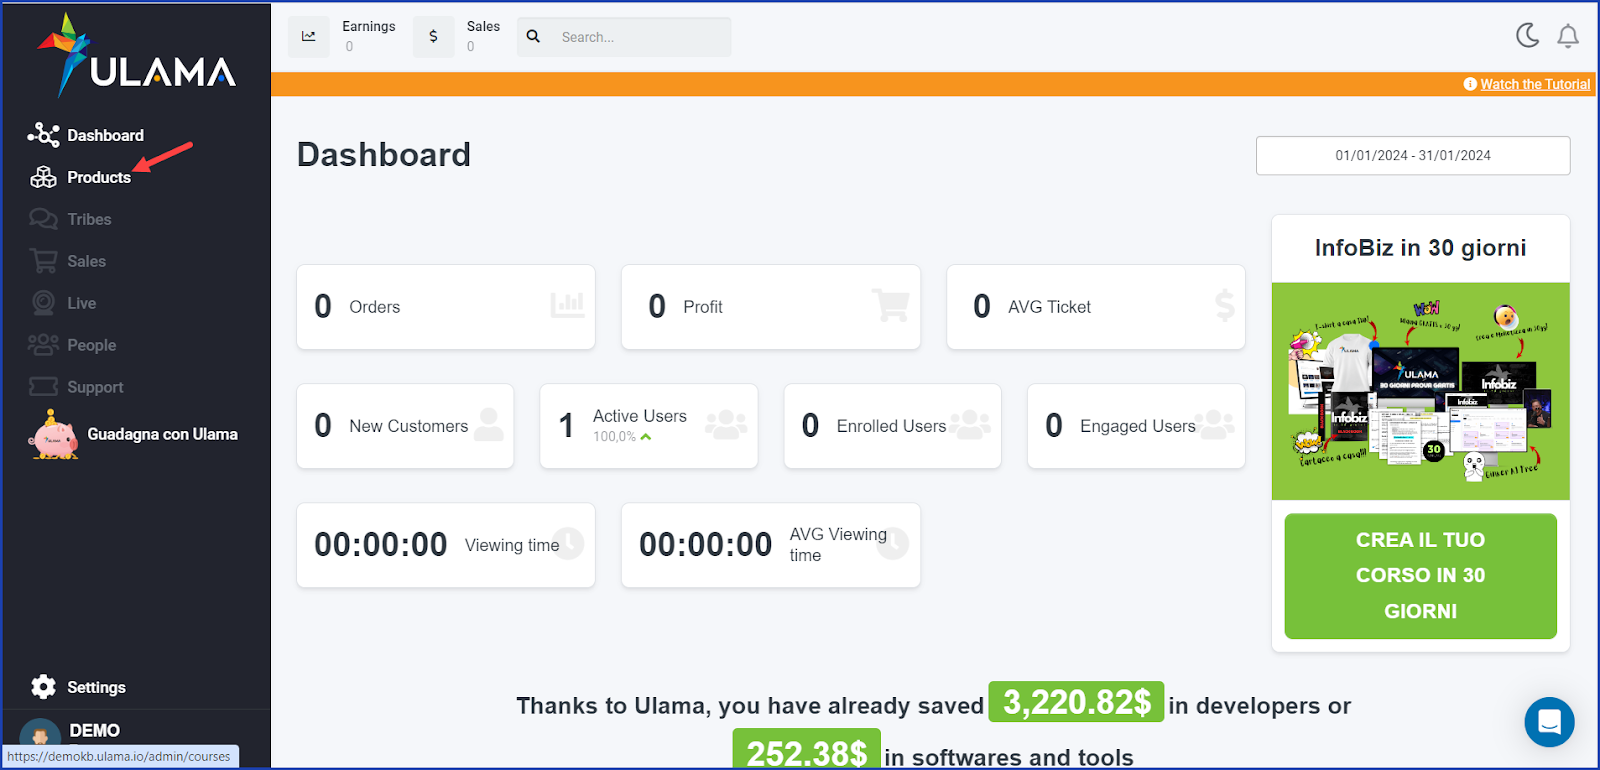Open Settings in the sidebar
The image size is (1600, 770).
96,687
